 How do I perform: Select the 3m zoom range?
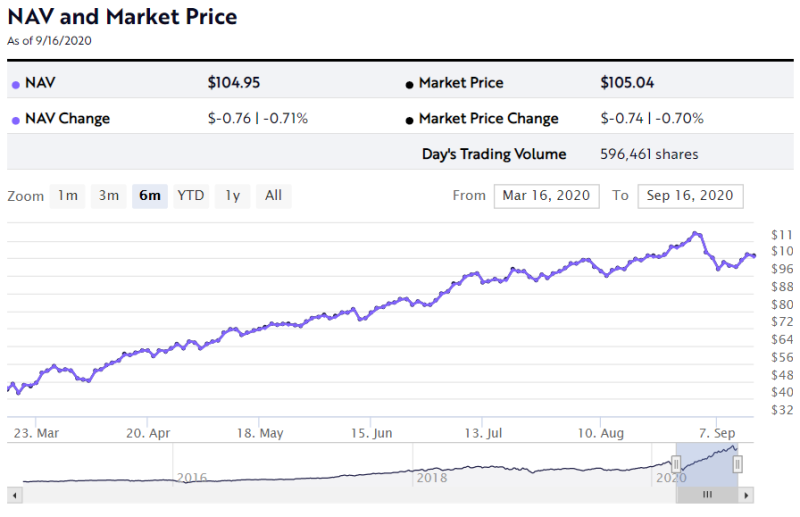109,196
